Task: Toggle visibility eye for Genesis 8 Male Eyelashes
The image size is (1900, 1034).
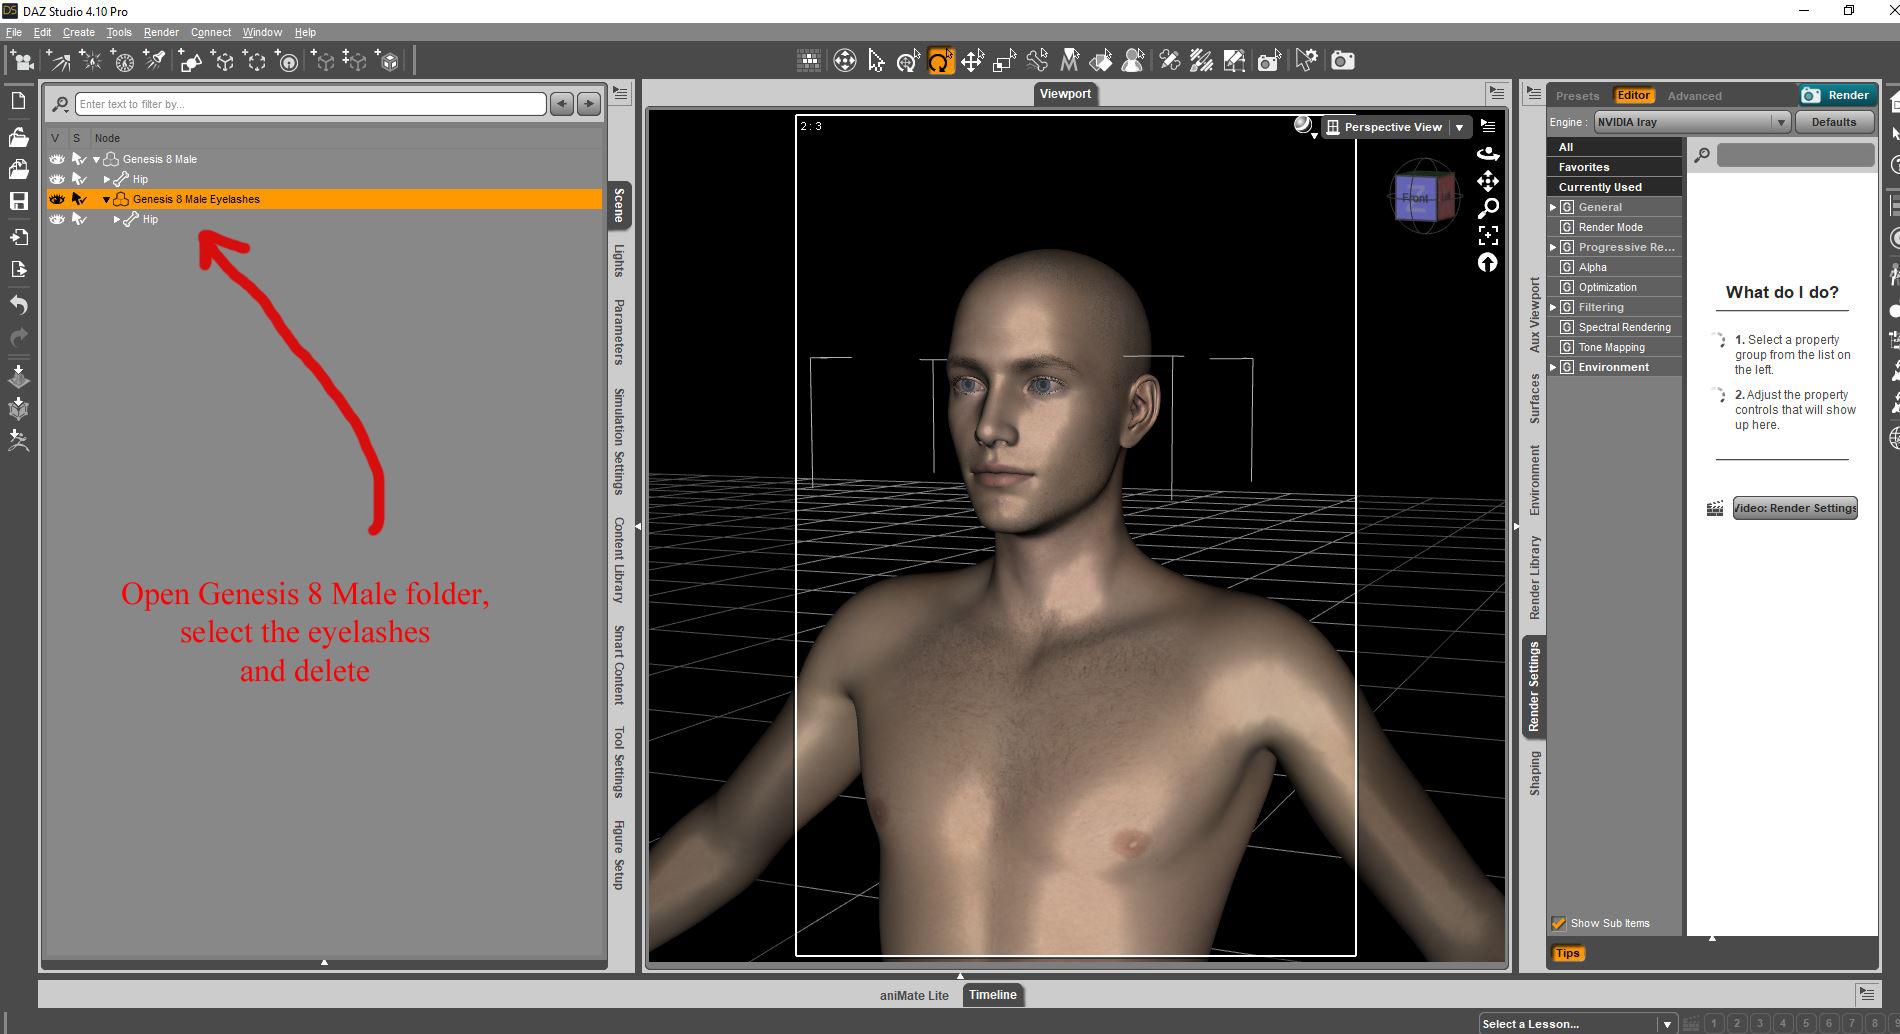Action: click(x=57, y=199)
